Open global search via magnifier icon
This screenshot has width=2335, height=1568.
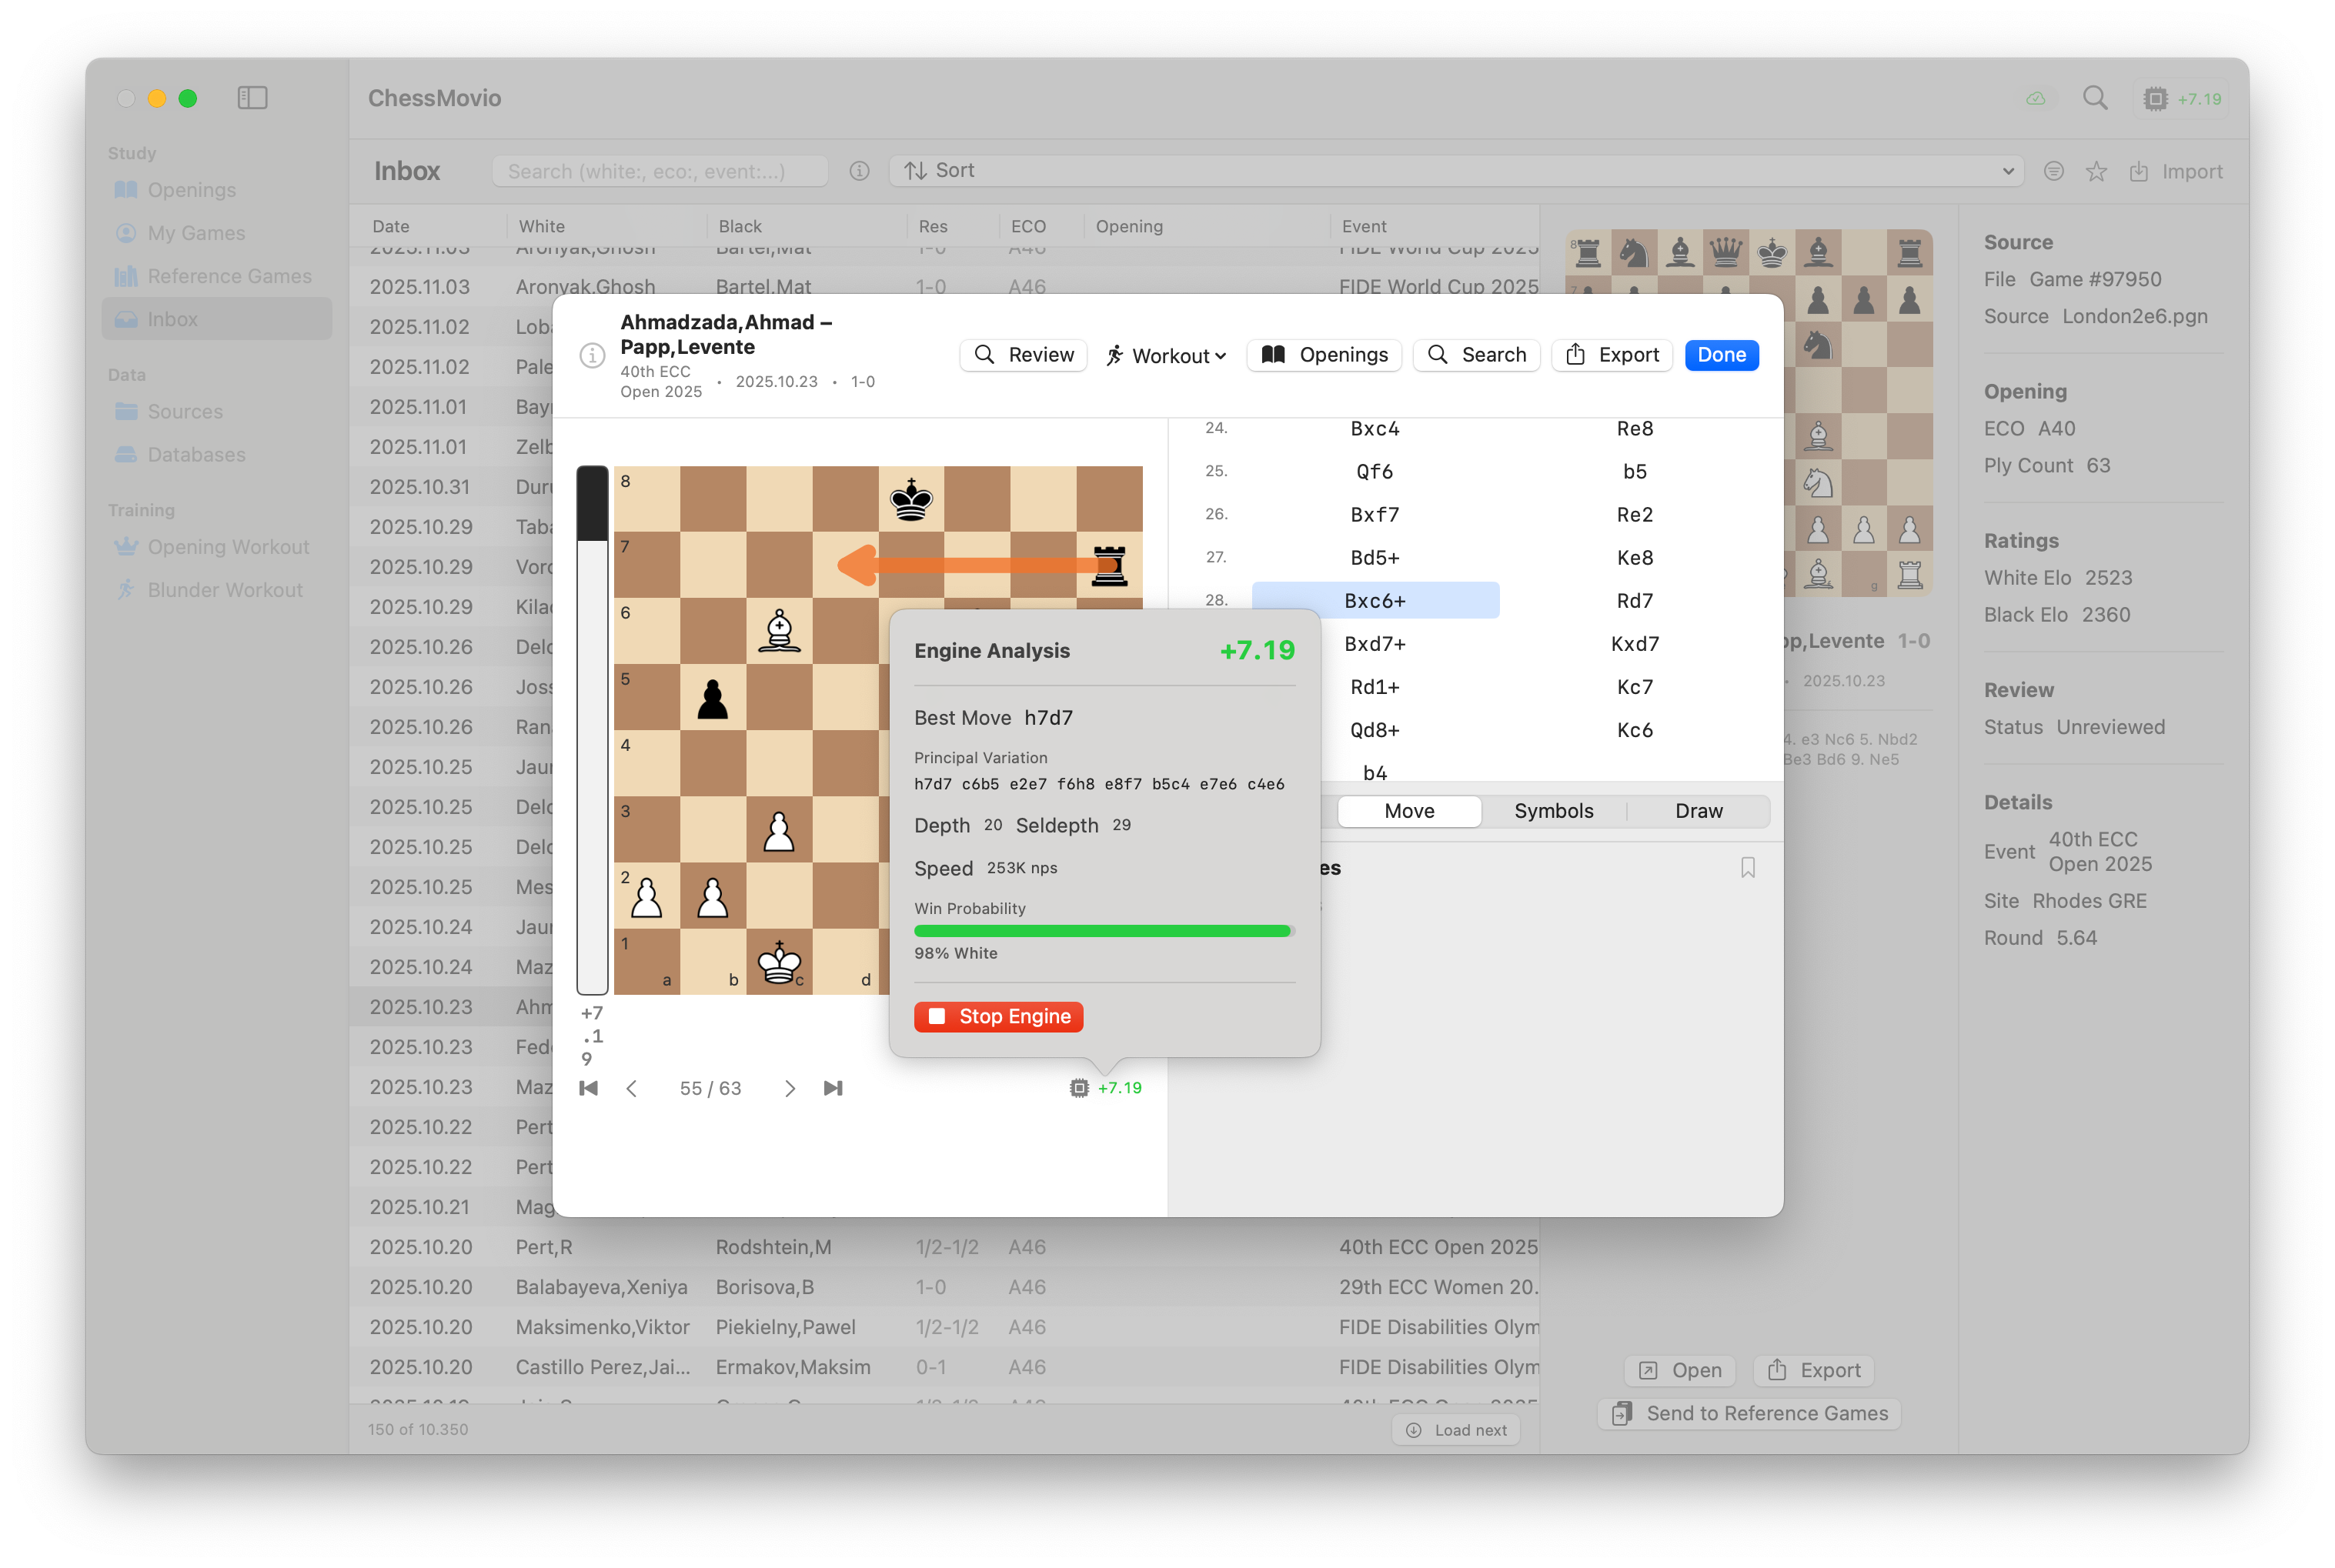2096,98
